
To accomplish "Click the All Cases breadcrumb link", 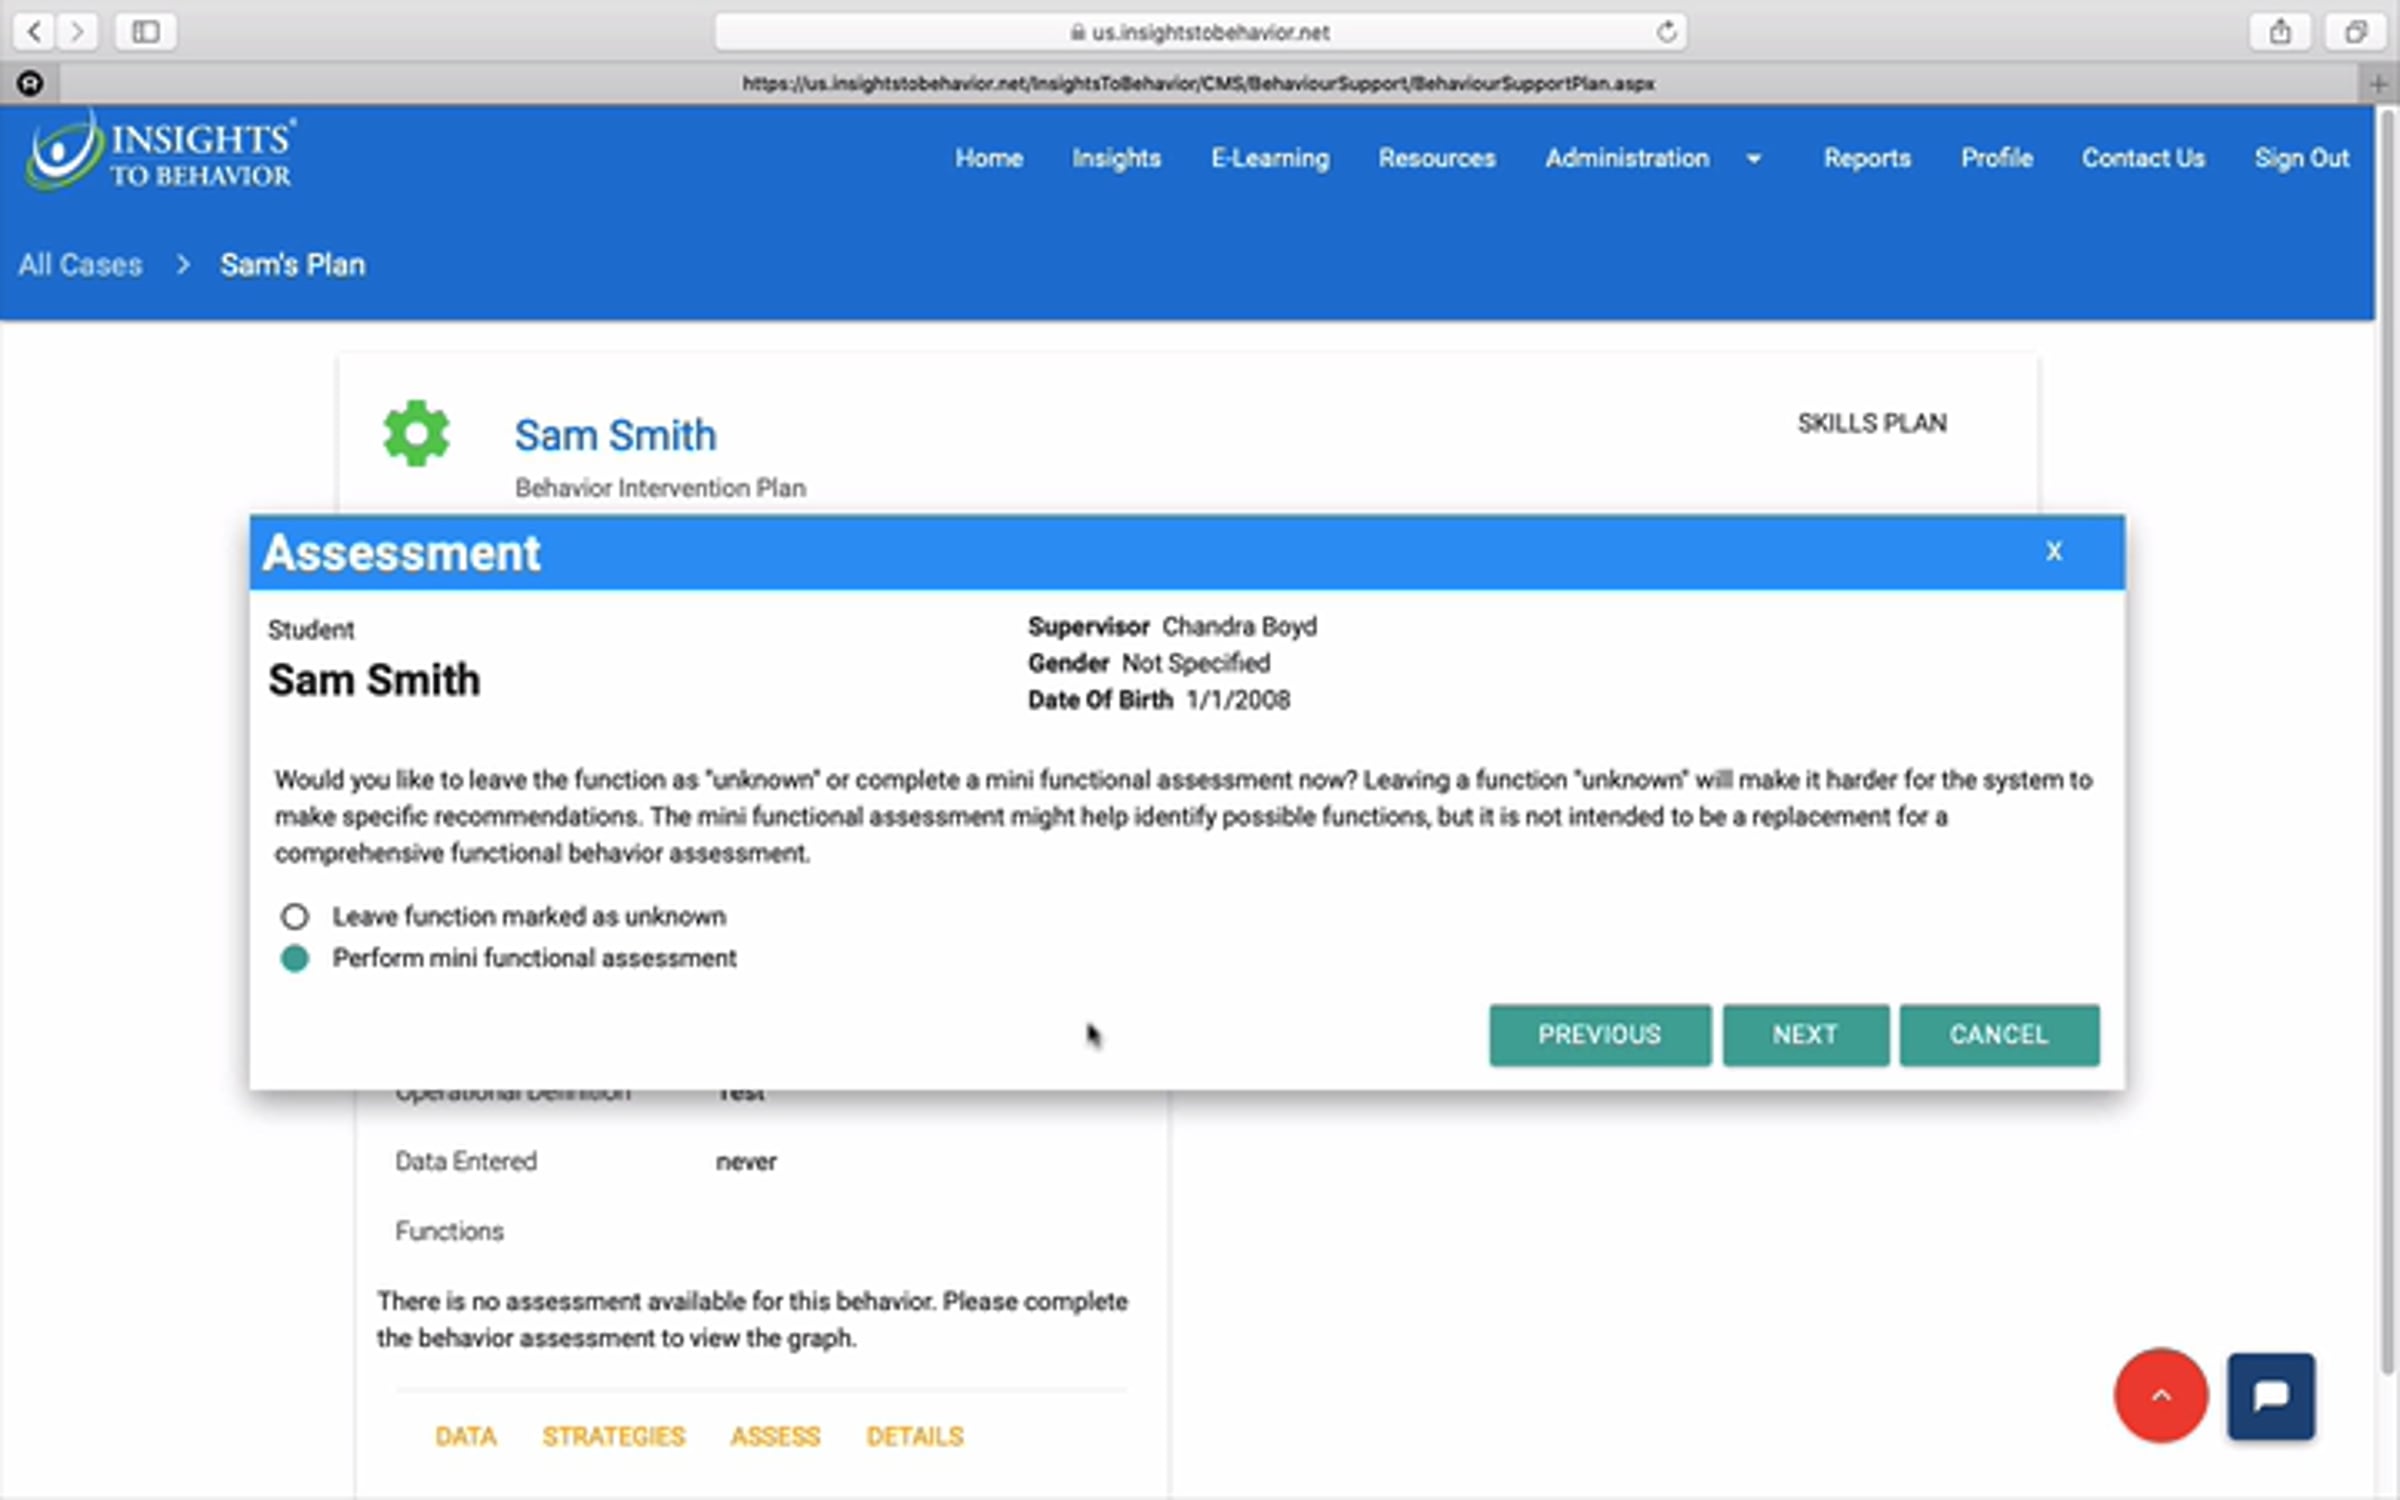I will pos(80,265).
